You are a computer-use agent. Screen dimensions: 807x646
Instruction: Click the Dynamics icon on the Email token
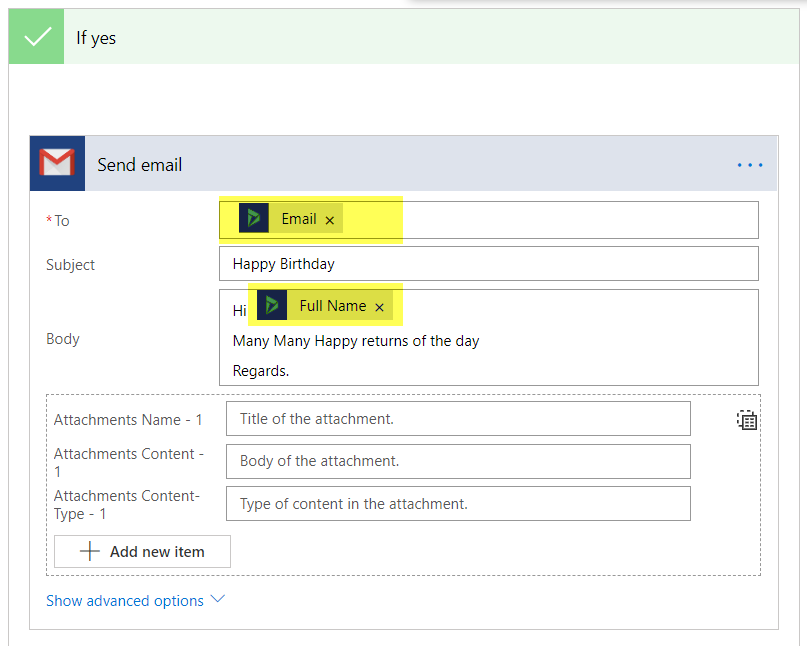[x=254, y=218]
